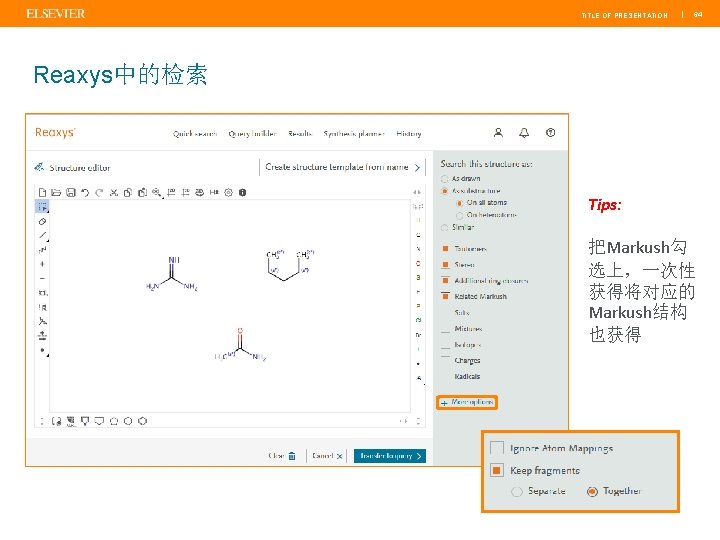Toggle Additional ring closures checkbox

445,280
